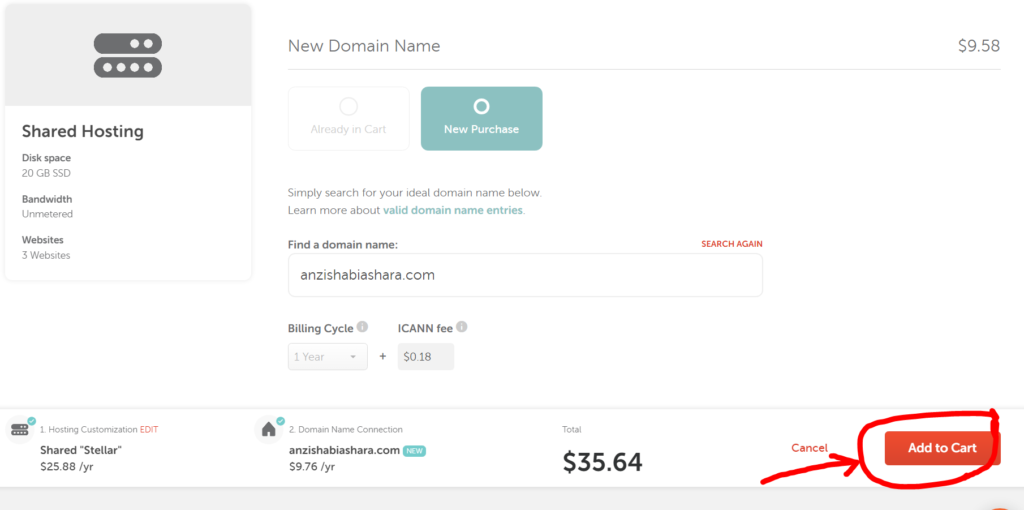Click the ICANN fee info icon
Image resolution: width=1024 pixels, height=510 pixels.
462,327
